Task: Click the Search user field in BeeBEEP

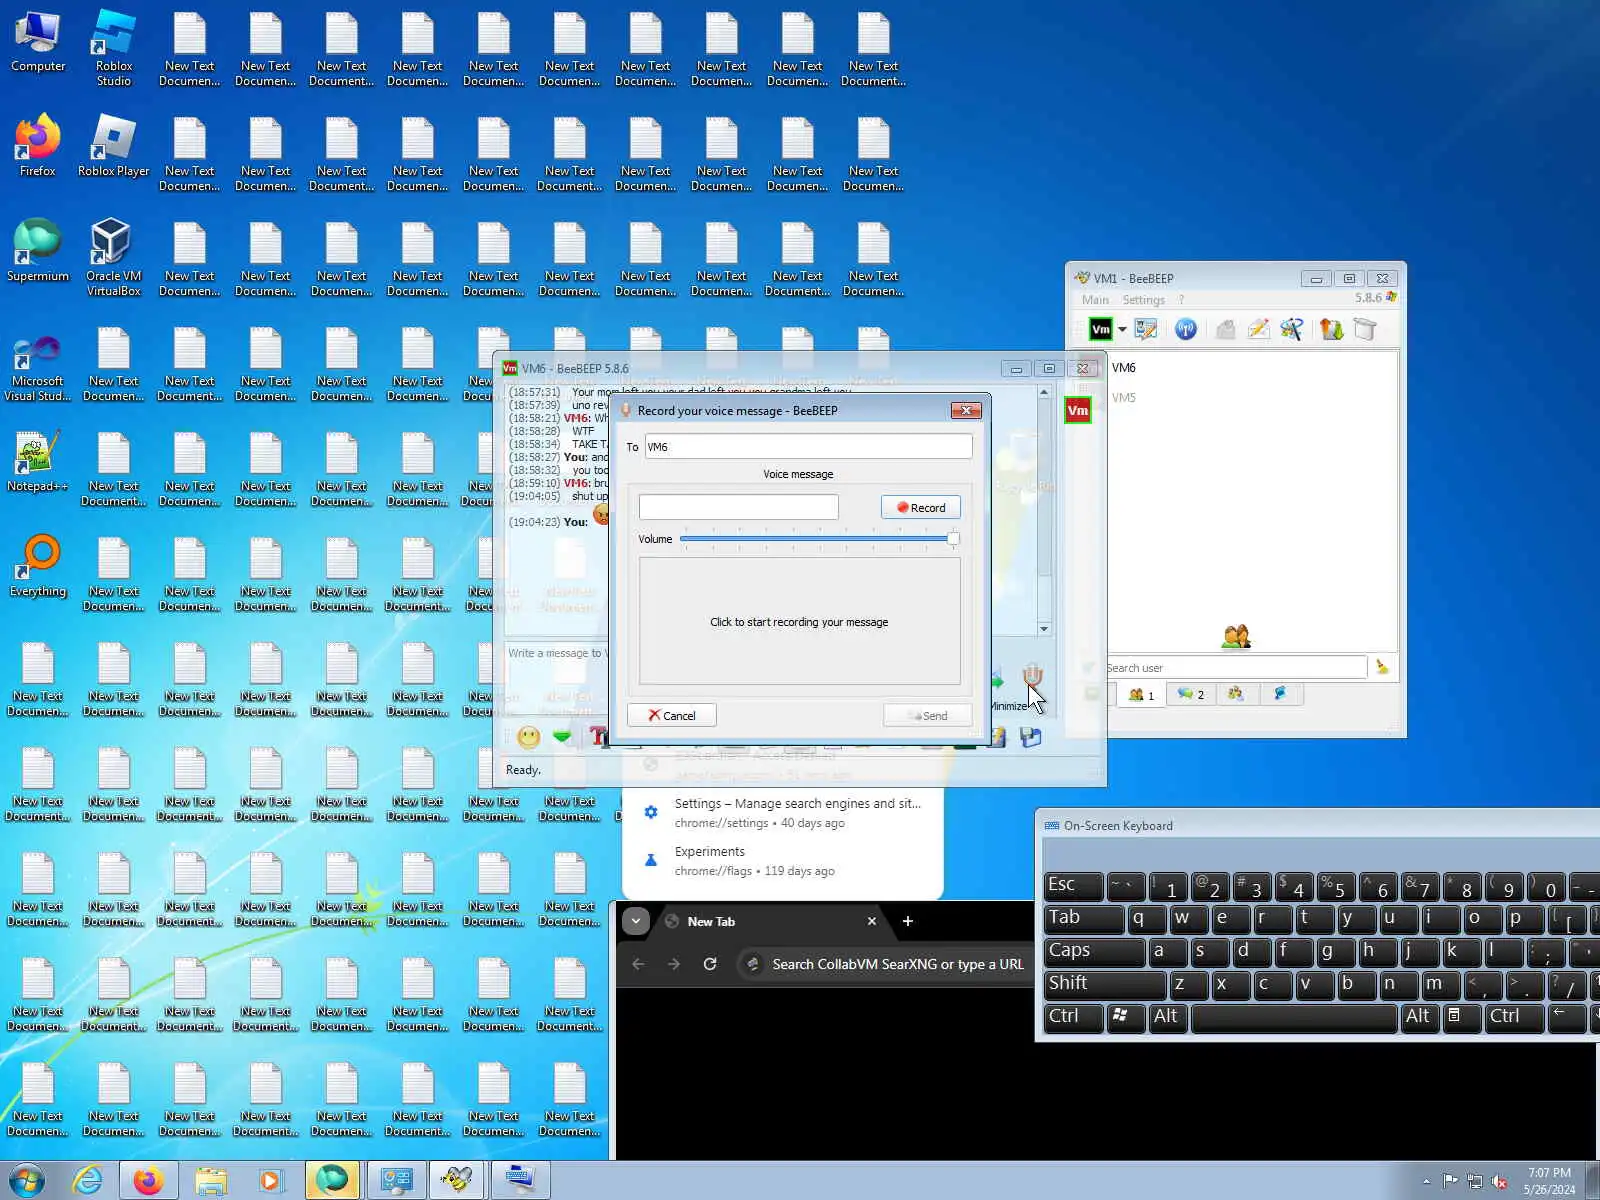Action: click(x=1236, y=668)
